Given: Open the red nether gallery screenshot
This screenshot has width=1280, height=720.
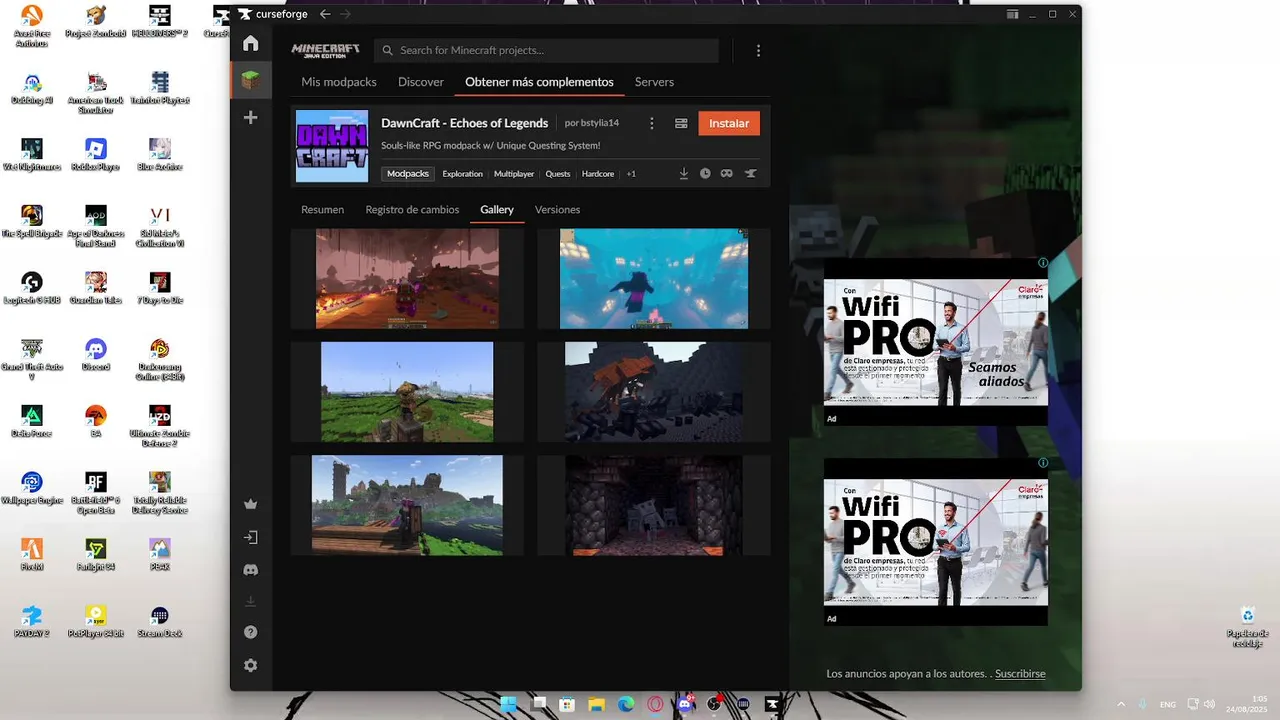Looking at the screenshot, I should pos(407,279).
